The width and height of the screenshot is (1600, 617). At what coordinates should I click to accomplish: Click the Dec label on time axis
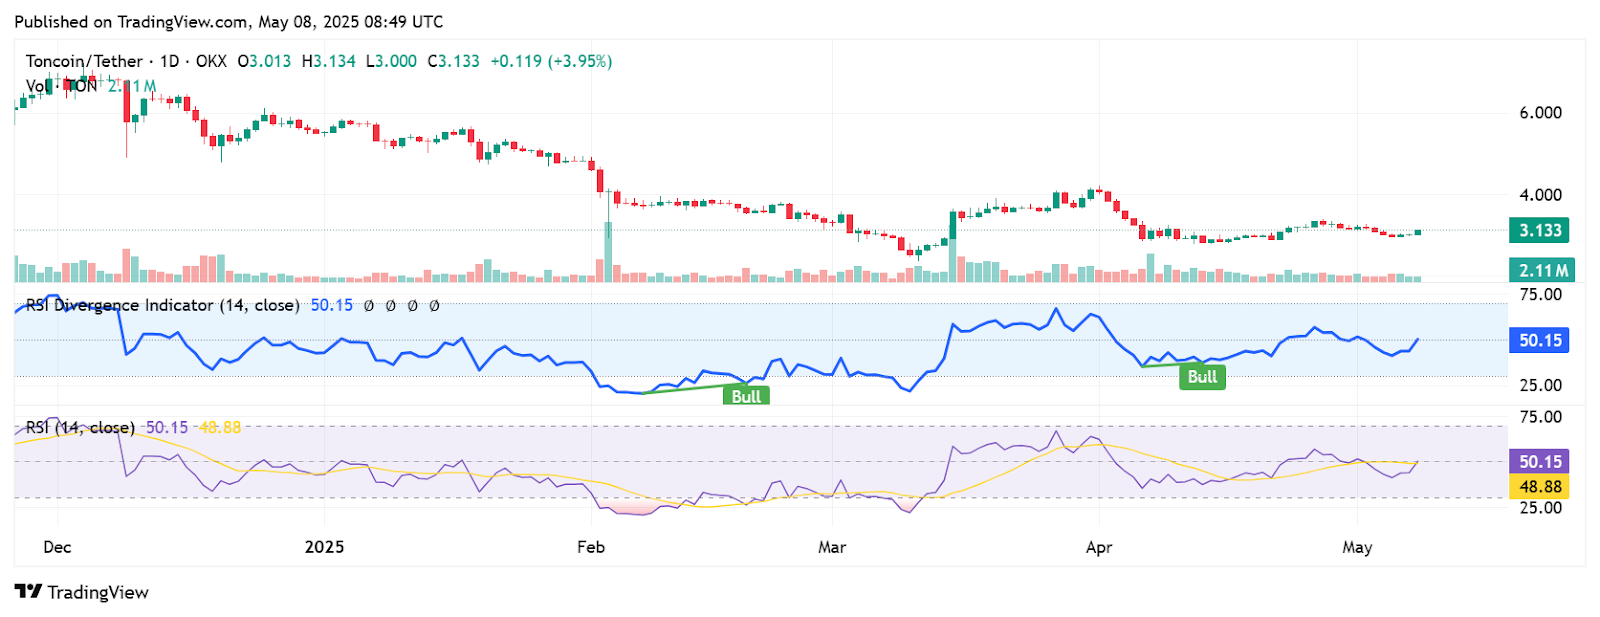pyautogui.click(x=57, y=547)
